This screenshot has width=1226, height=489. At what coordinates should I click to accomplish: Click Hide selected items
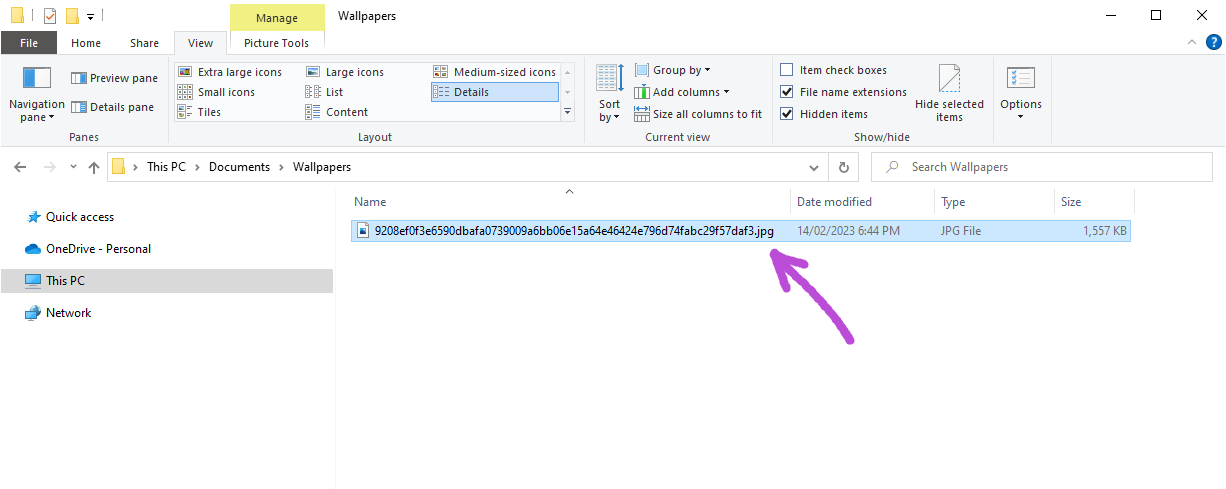click(949, 93)
